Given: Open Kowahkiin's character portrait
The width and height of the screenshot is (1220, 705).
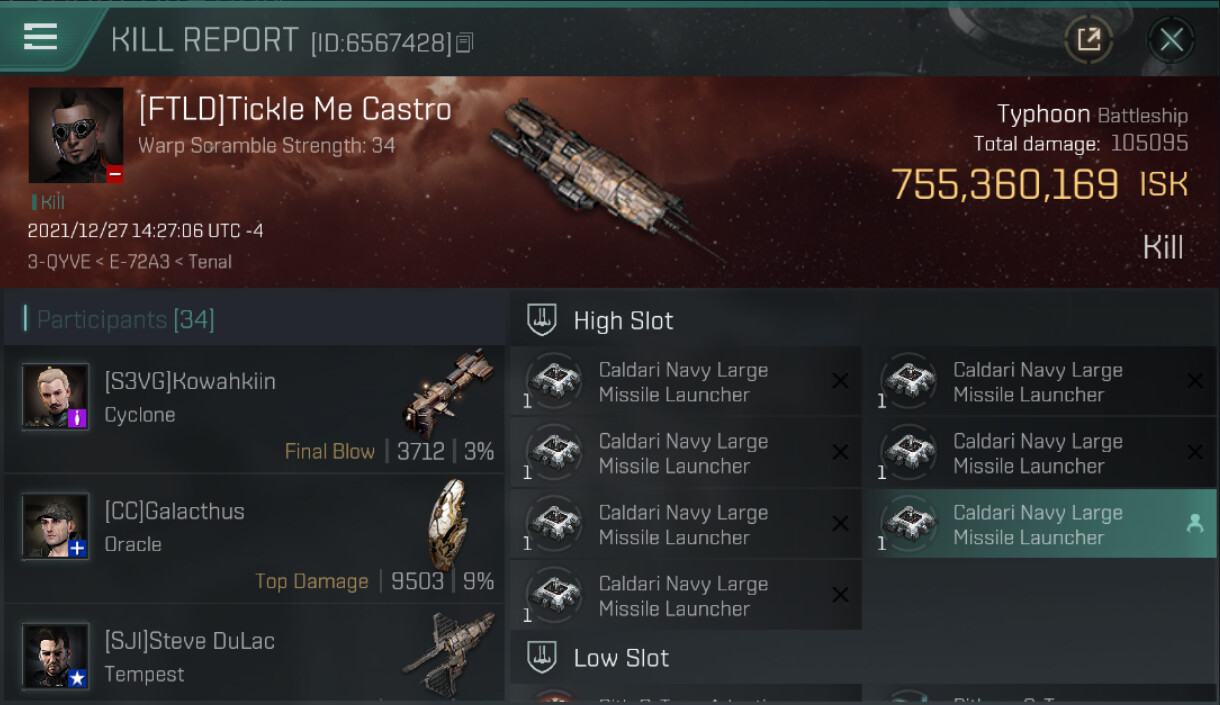Looking at the screenshot, I should [55, 396].
